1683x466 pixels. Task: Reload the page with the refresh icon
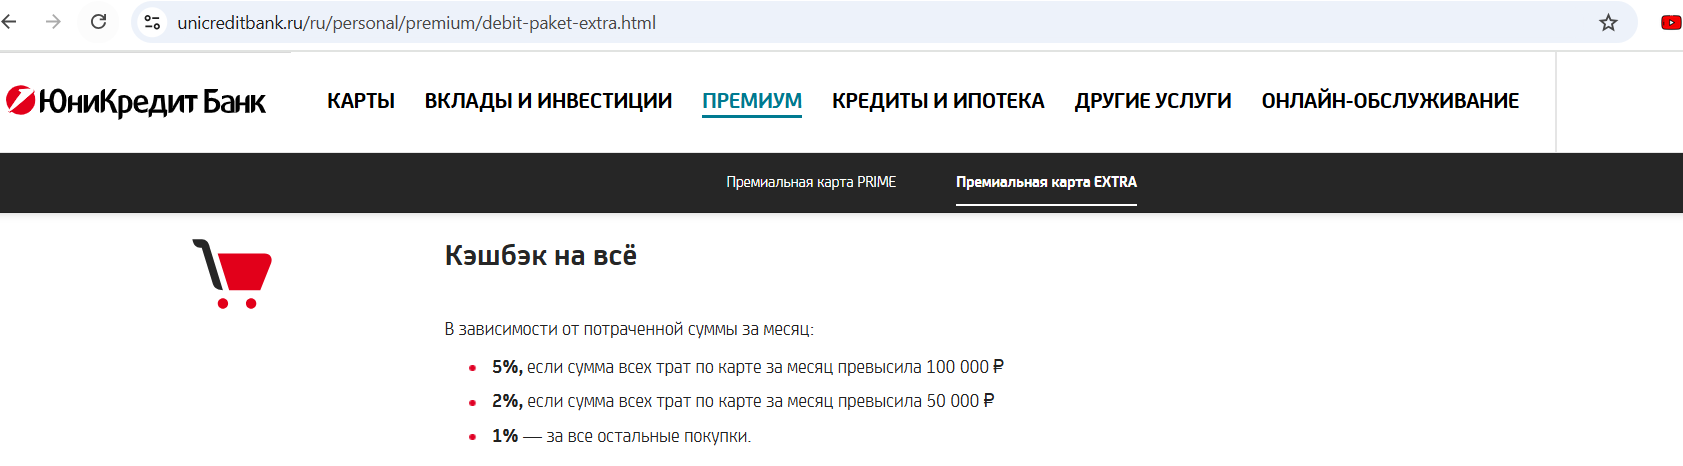click(98, 22)
